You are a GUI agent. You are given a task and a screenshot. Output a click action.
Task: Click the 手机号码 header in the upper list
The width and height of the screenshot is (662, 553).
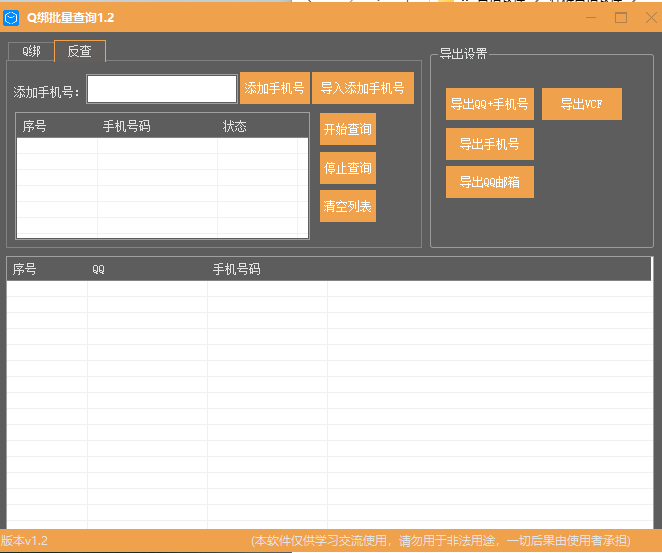(128, 126)
